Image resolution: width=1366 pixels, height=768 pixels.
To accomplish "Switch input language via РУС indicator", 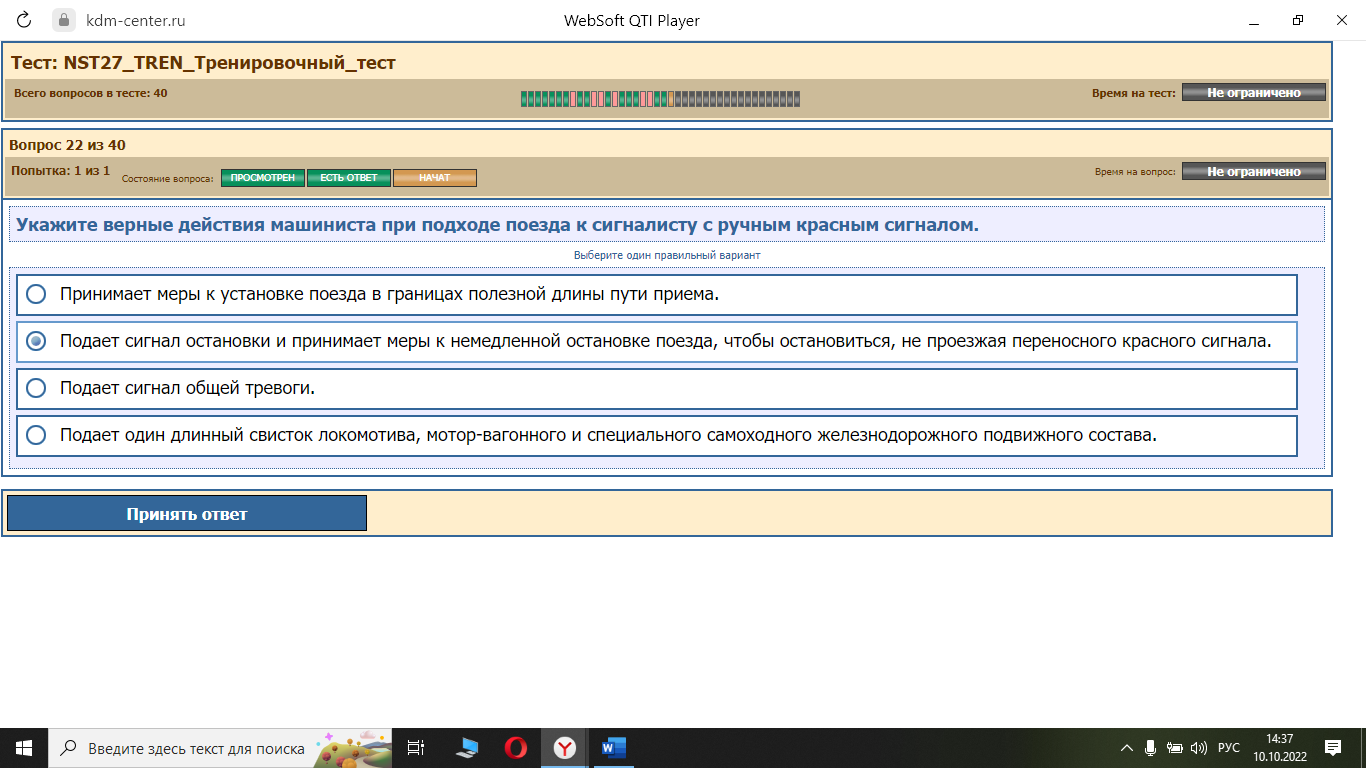I will (1229, 747).
